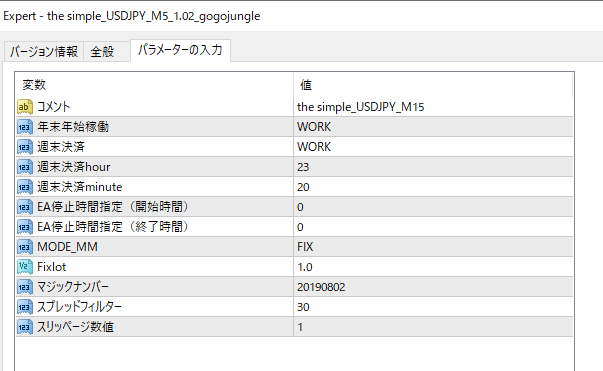Select the コメント variable name
The height and width of the screenshot is (371, 603).
click(x=53, y=107)
